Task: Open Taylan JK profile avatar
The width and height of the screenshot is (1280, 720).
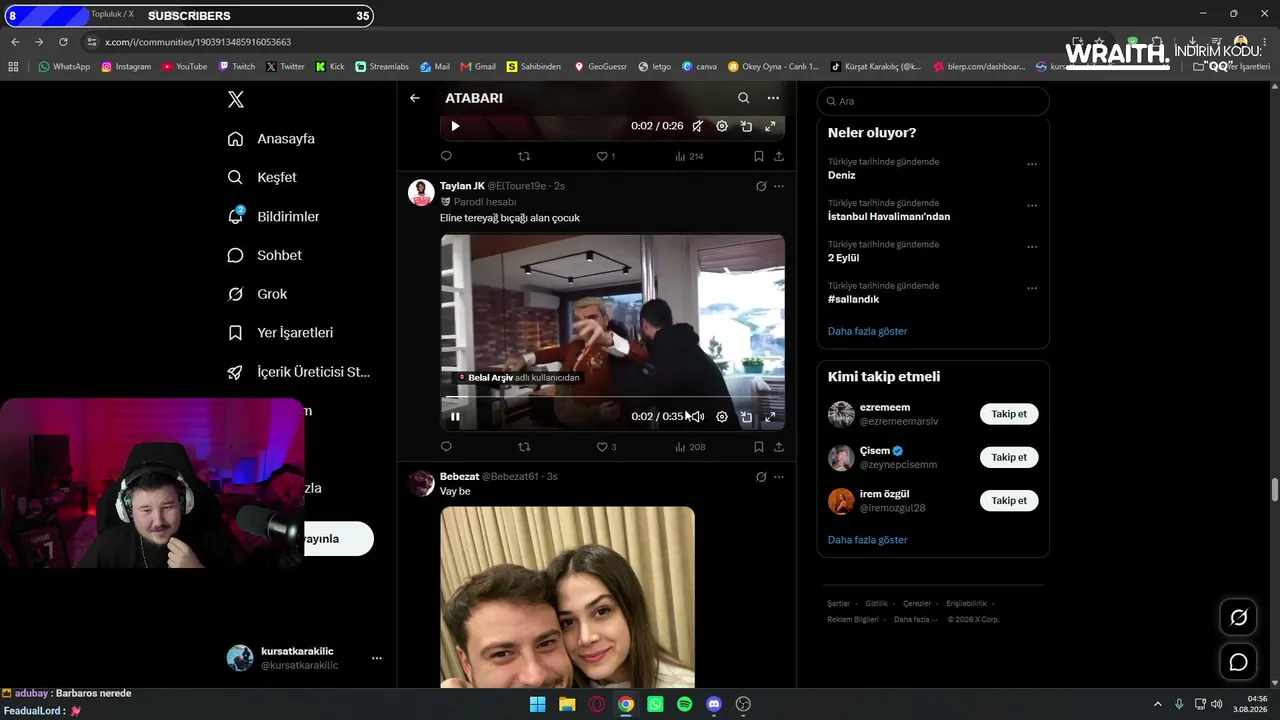Action: (421, 192)
